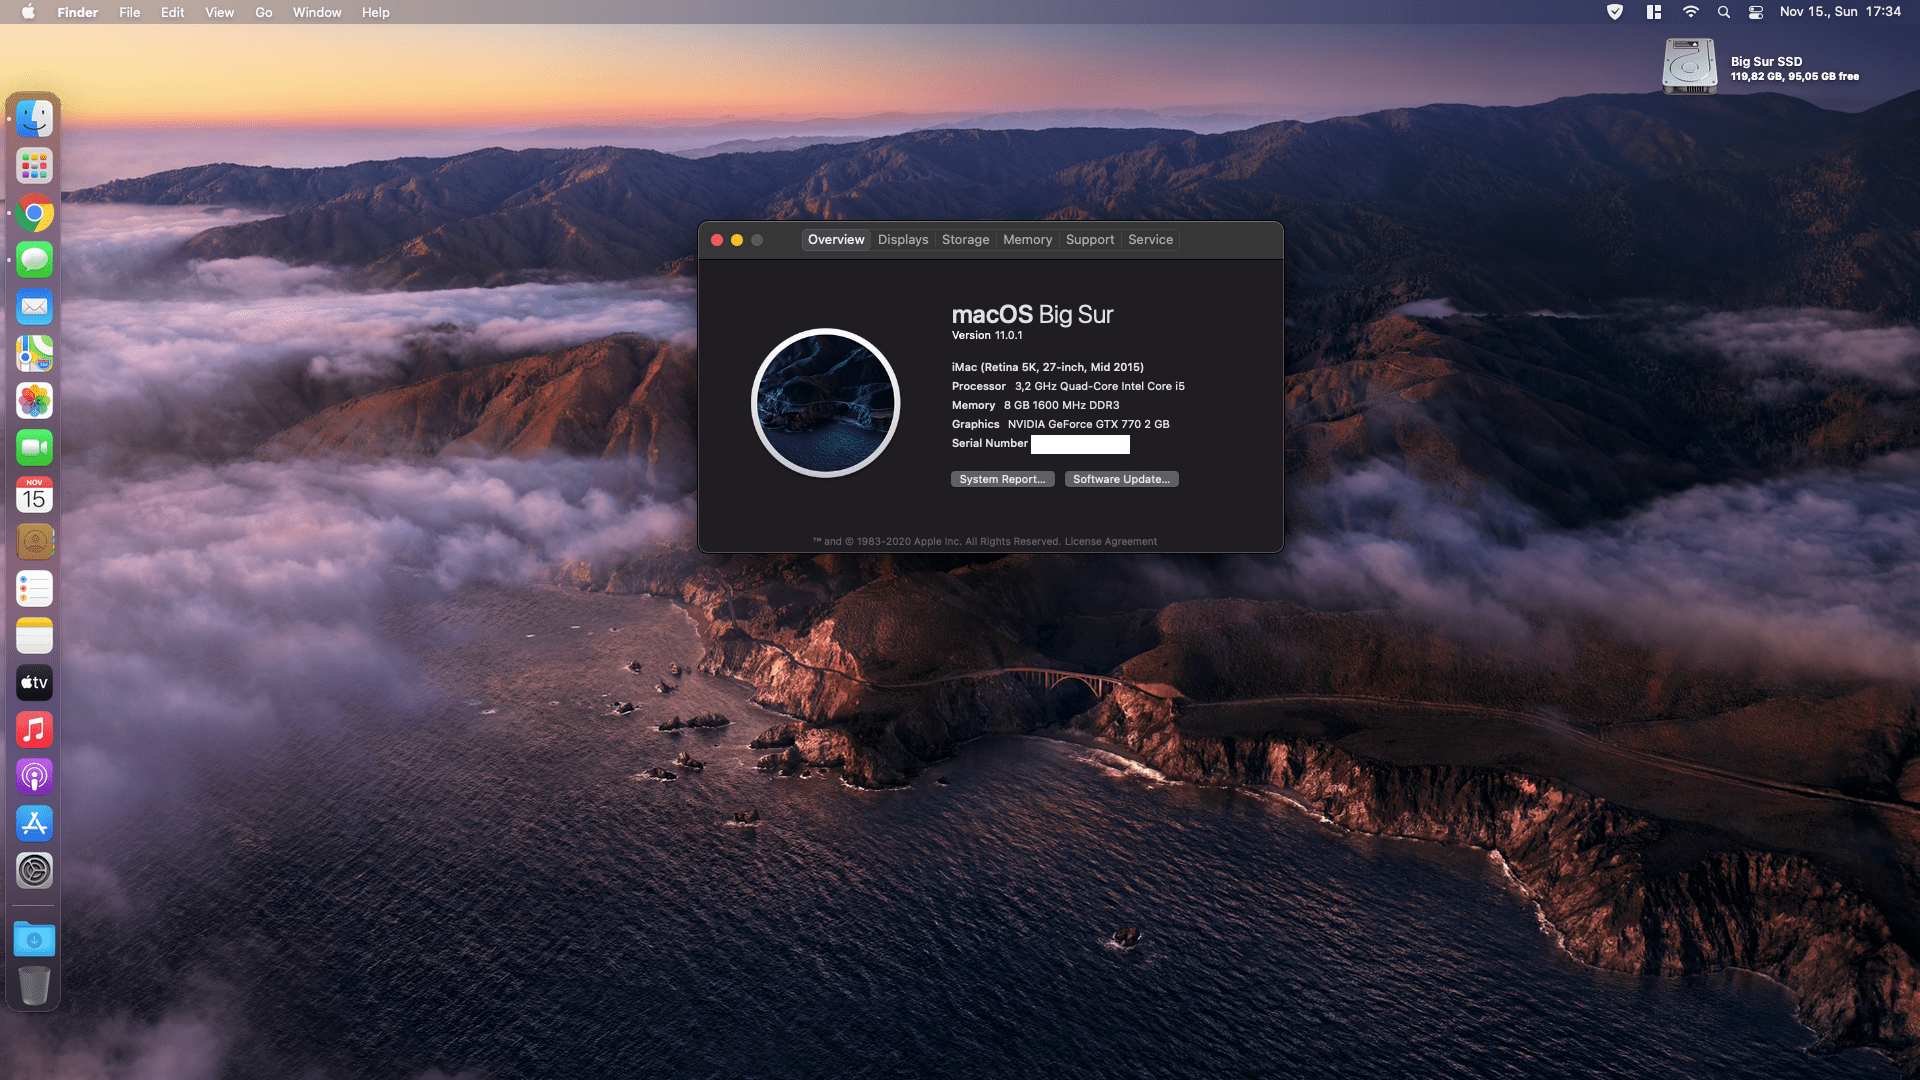The image size is (1920, 1080).
Task: Open Spotlight search from menu bar
Action: 1723,12
